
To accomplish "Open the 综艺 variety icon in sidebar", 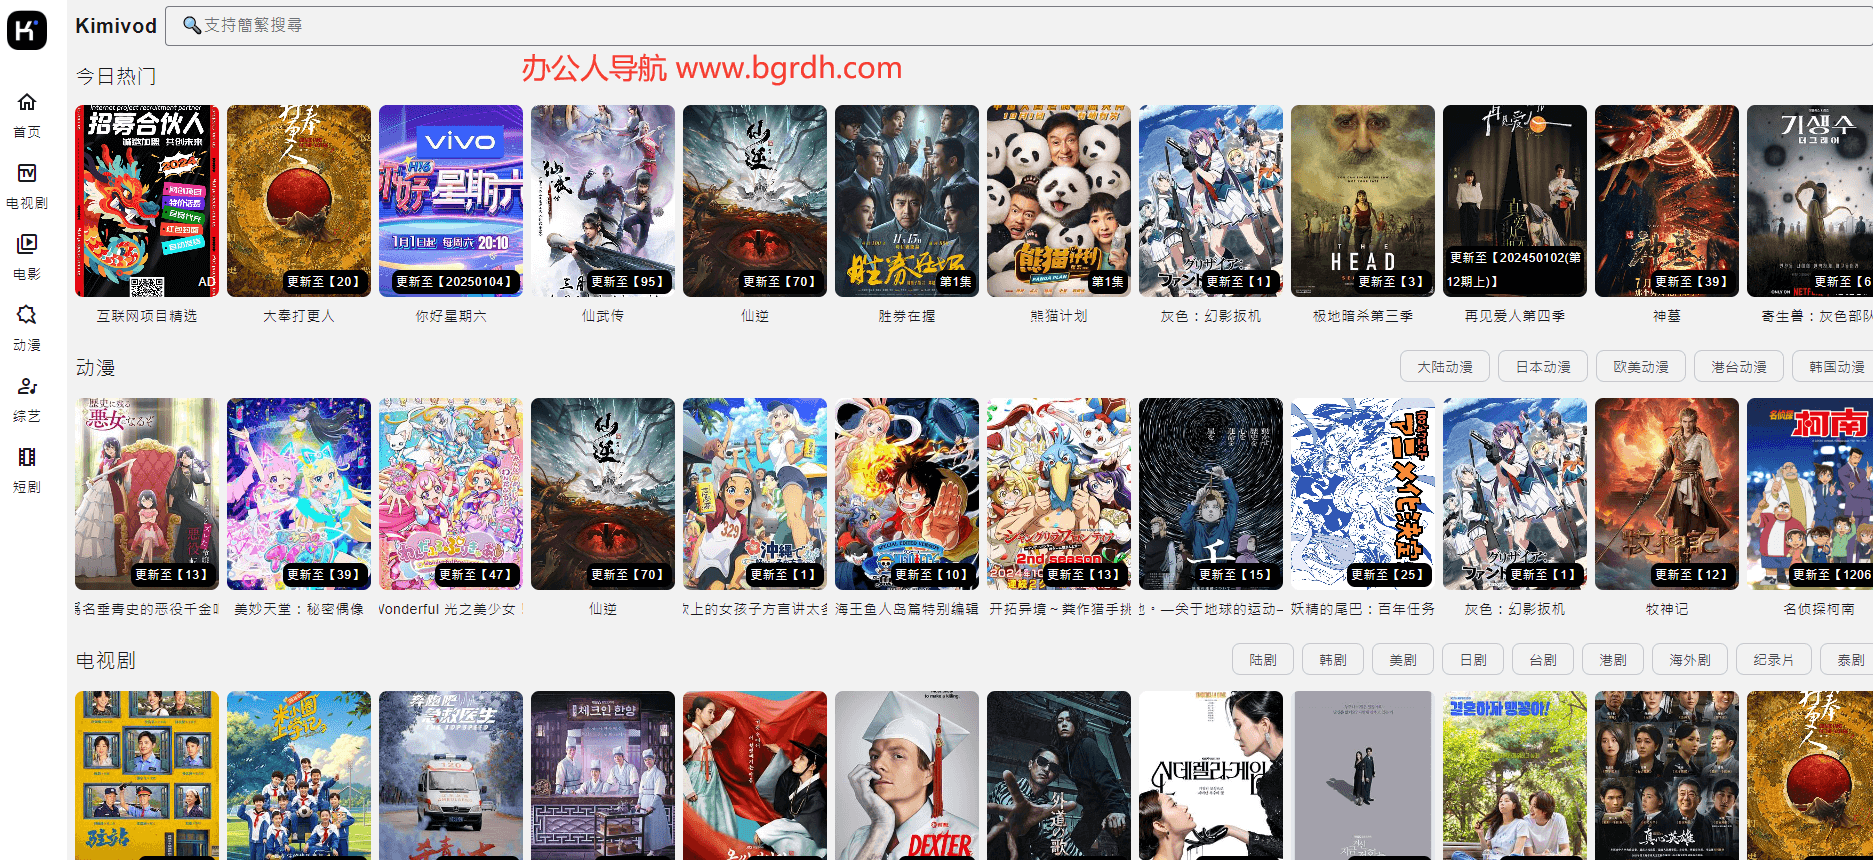I will 27,387.
